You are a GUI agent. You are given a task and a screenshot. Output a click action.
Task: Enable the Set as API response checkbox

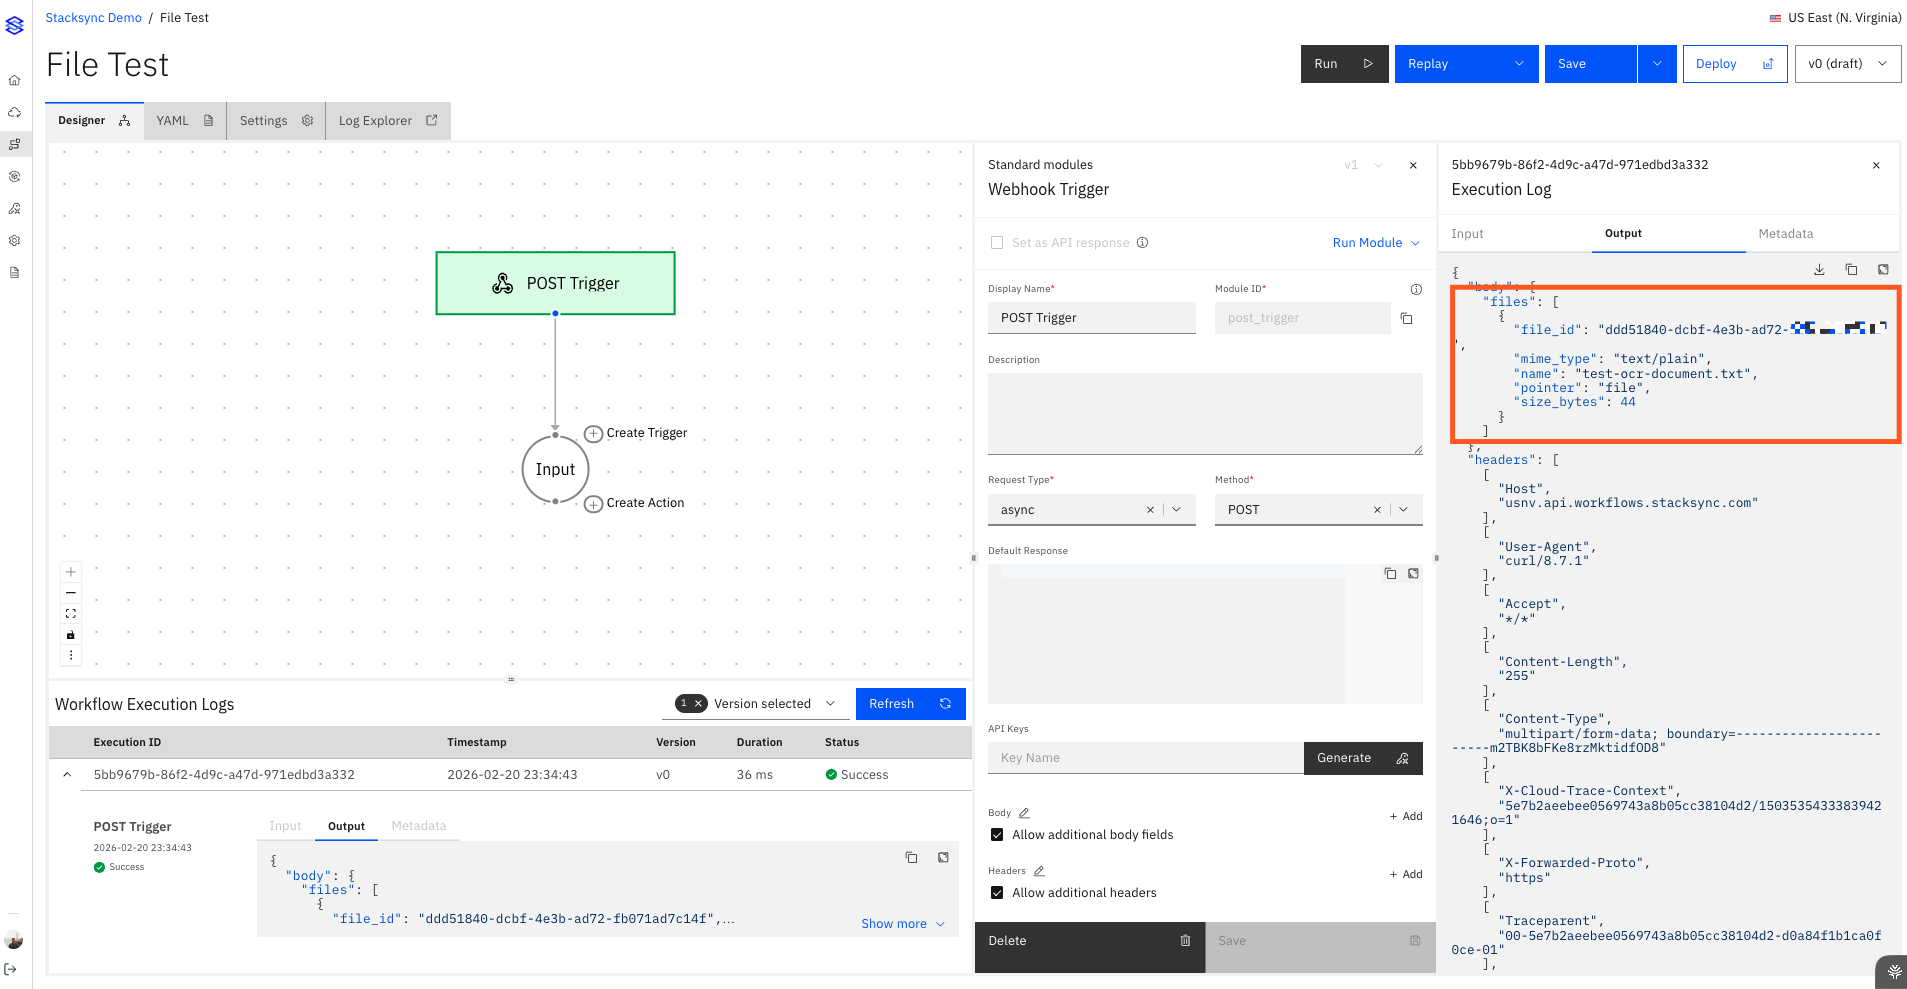pyautogui.click(x=996, y=243)
